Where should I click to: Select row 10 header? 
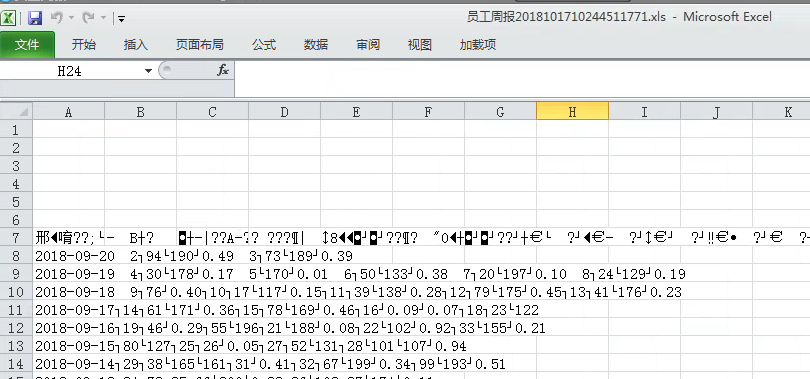tap(16, 292)
